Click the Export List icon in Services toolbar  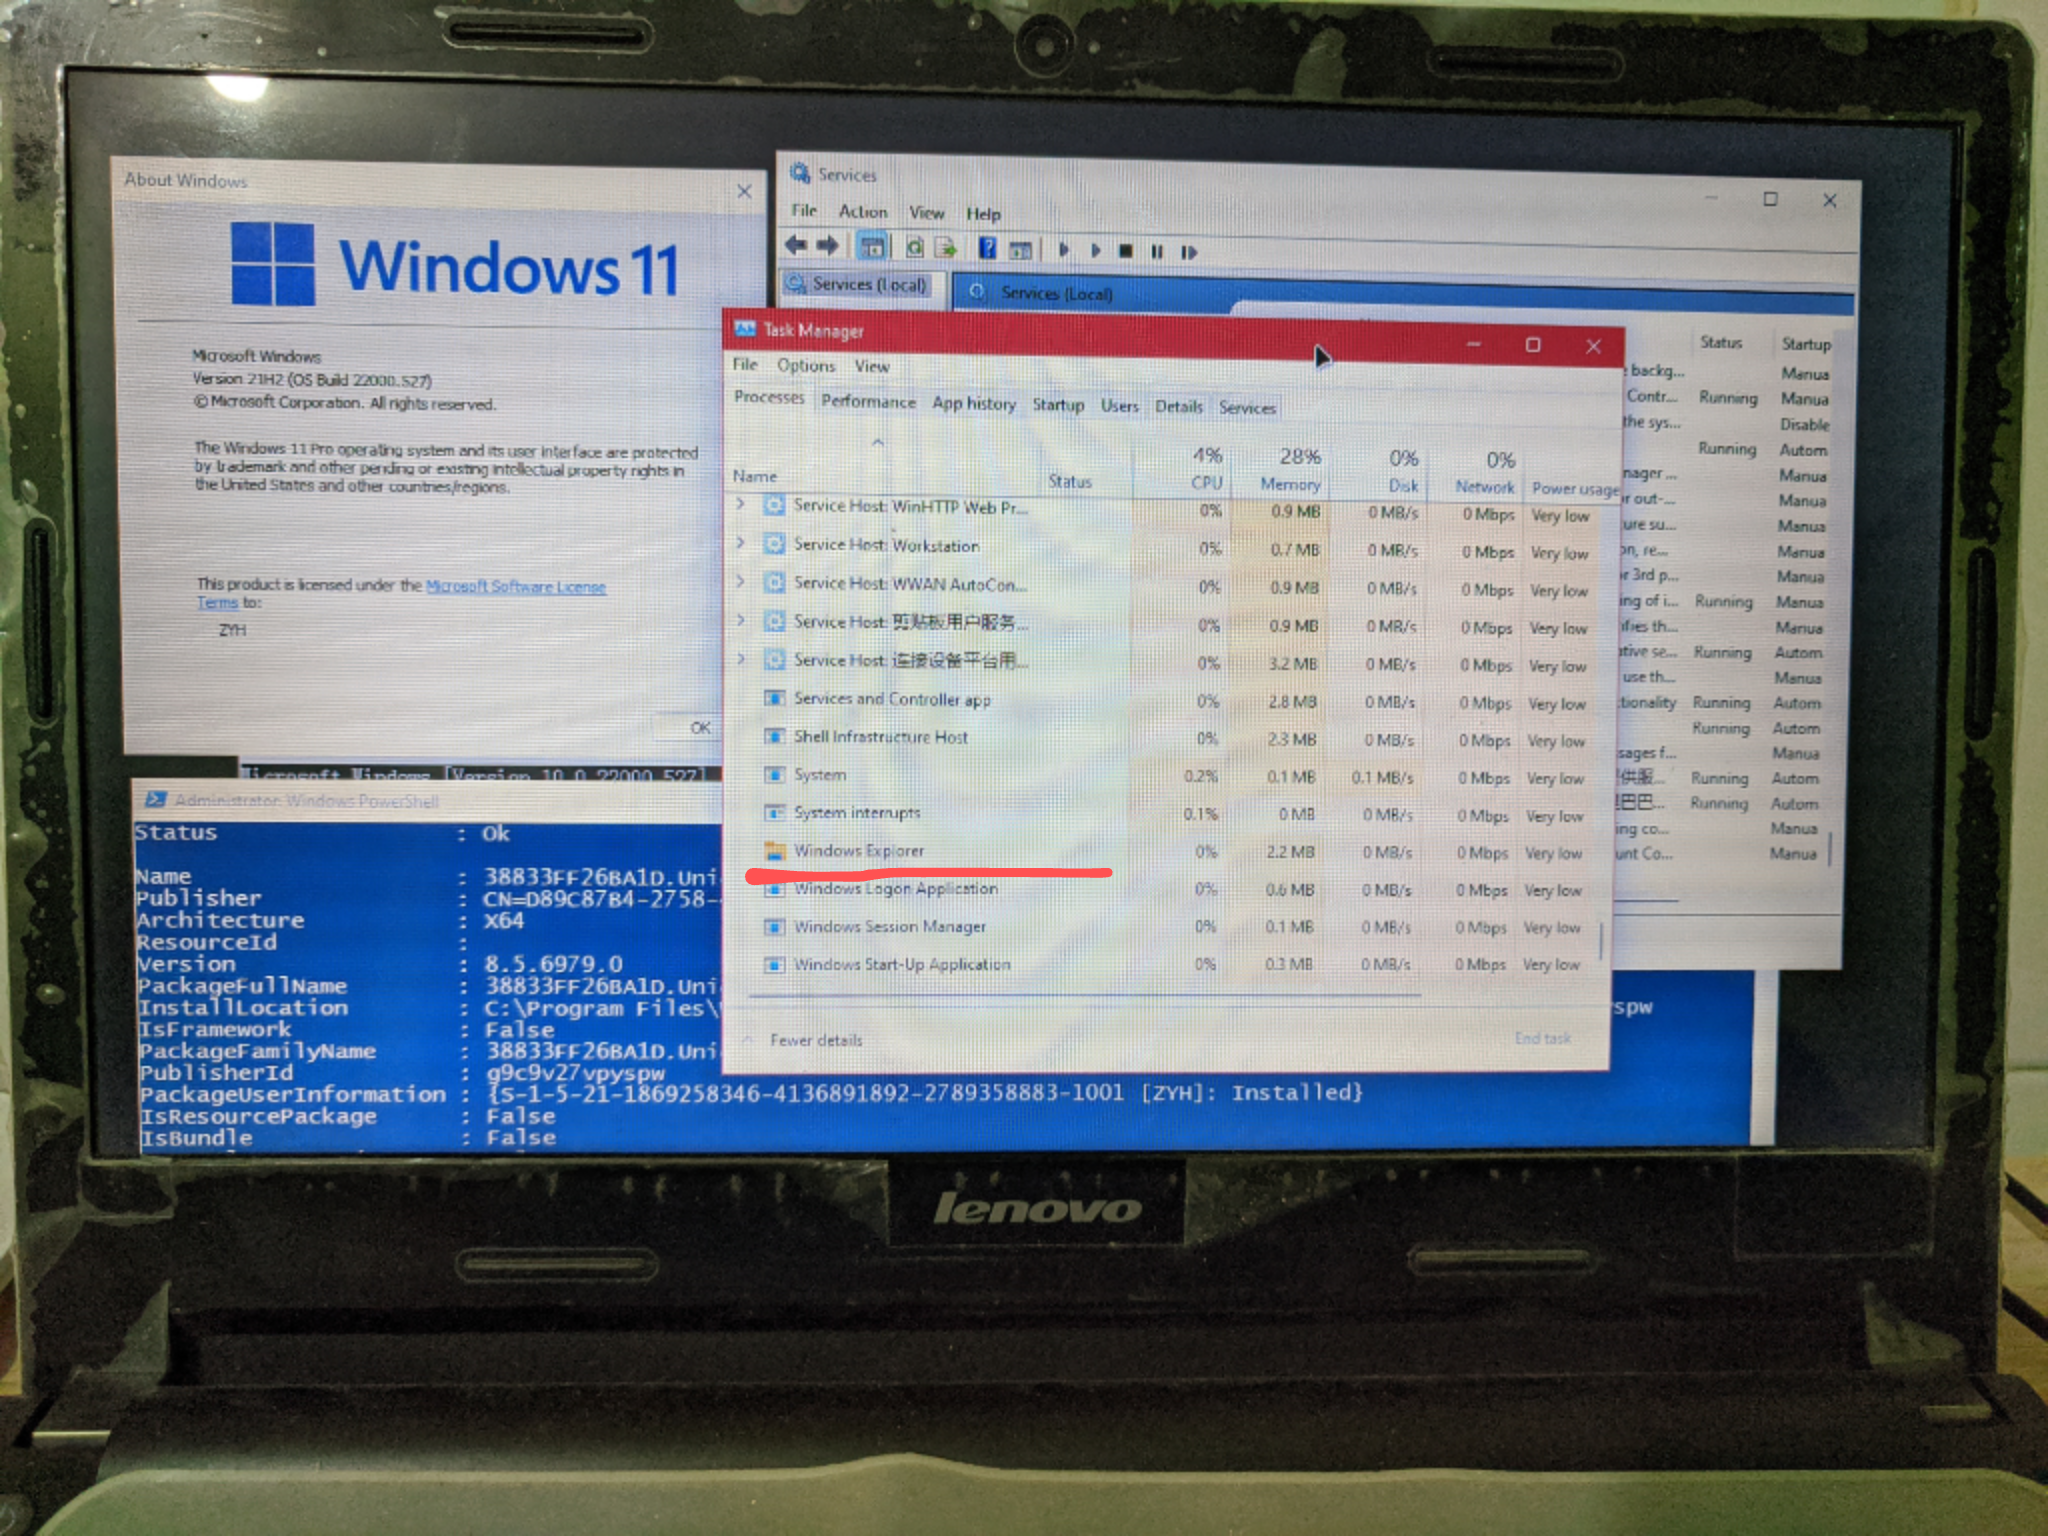(945, 247)
